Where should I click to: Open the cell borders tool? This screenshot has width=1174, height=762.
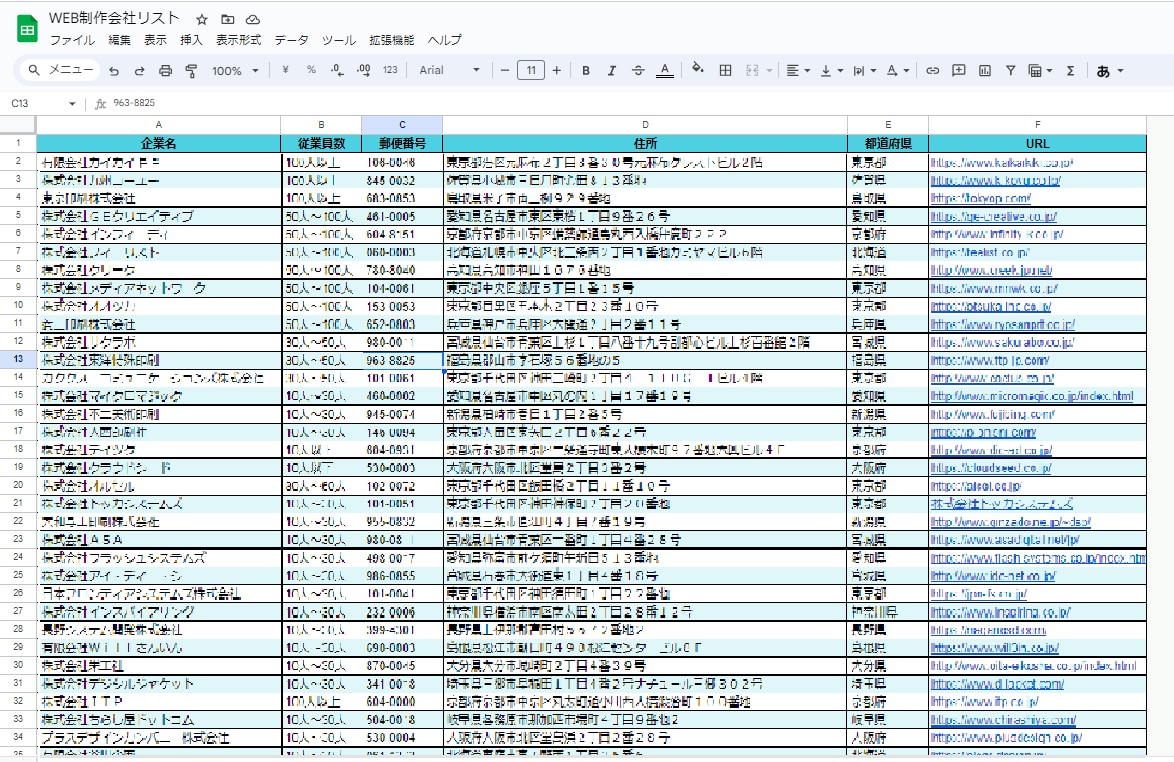click(x=726, y=70)
